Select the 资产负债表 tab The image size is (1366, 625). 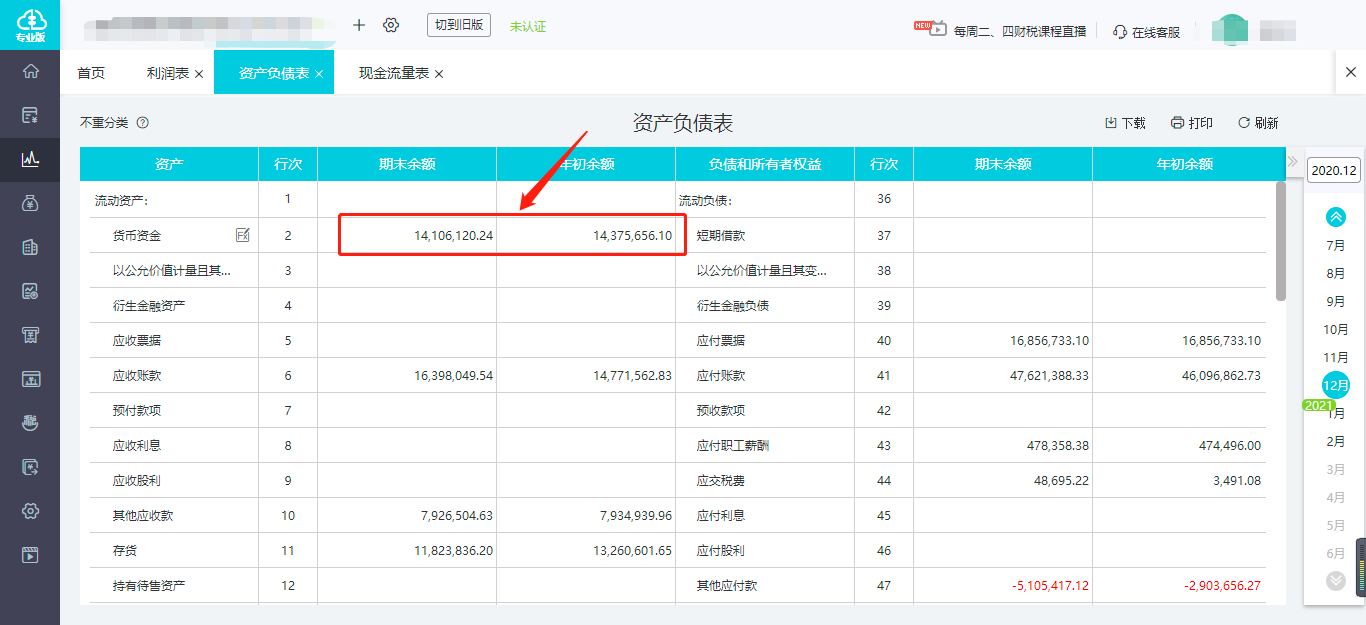[x=274, y=73]
